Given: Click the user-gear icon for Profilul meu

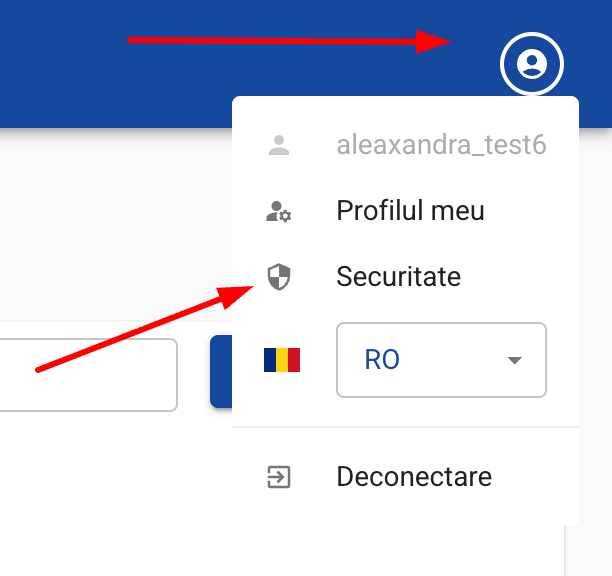Looking at the screenshot, I should tap(279, 211).
